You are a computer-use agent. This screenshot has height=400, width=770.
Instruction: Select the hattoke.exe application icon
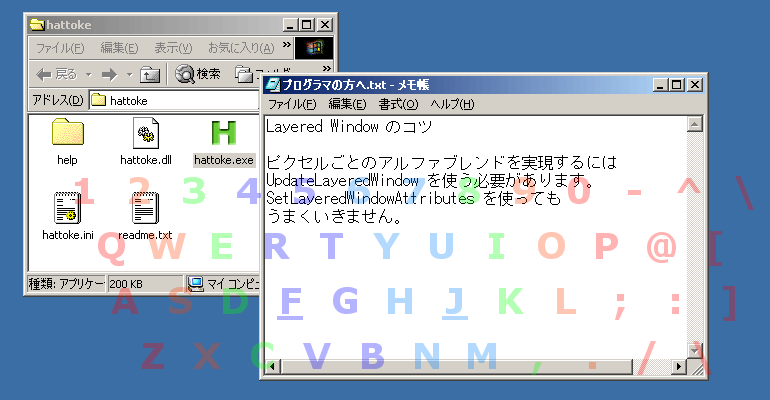[224, 133]
